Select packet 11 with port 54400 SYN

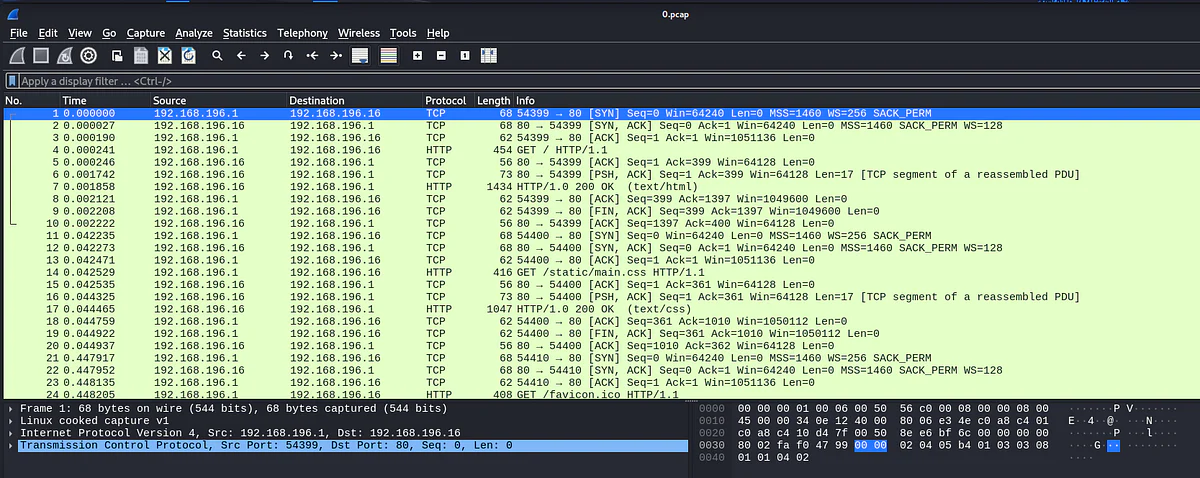click(600, 236)
